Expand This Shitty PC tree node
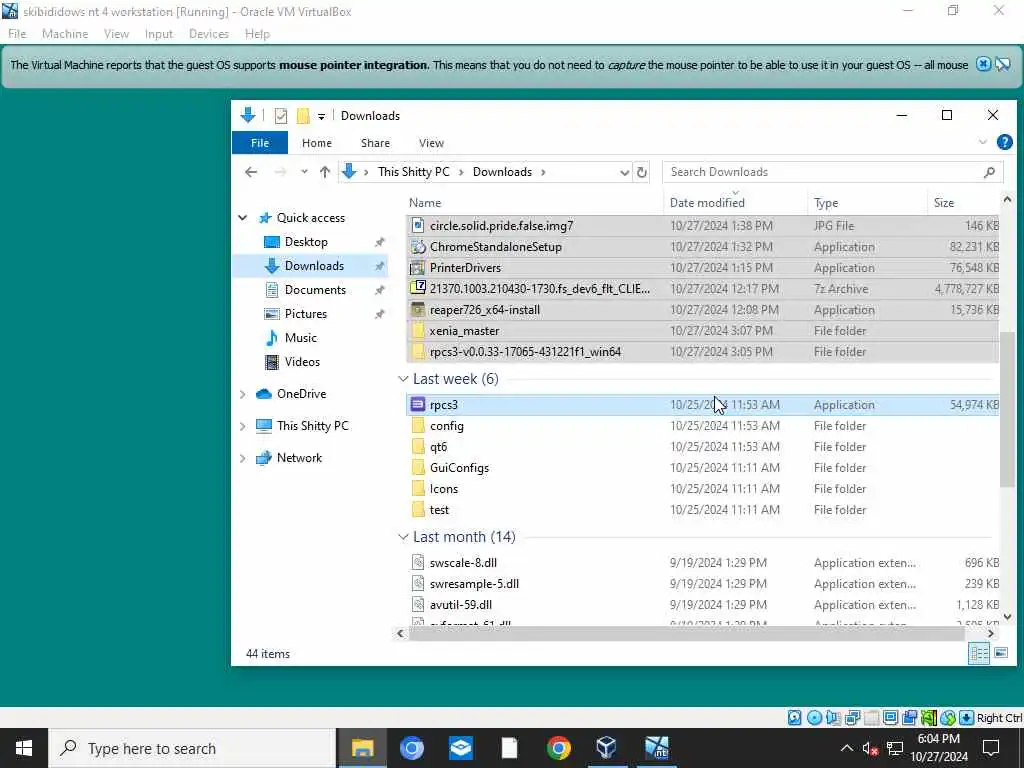 tap(243, 426)
